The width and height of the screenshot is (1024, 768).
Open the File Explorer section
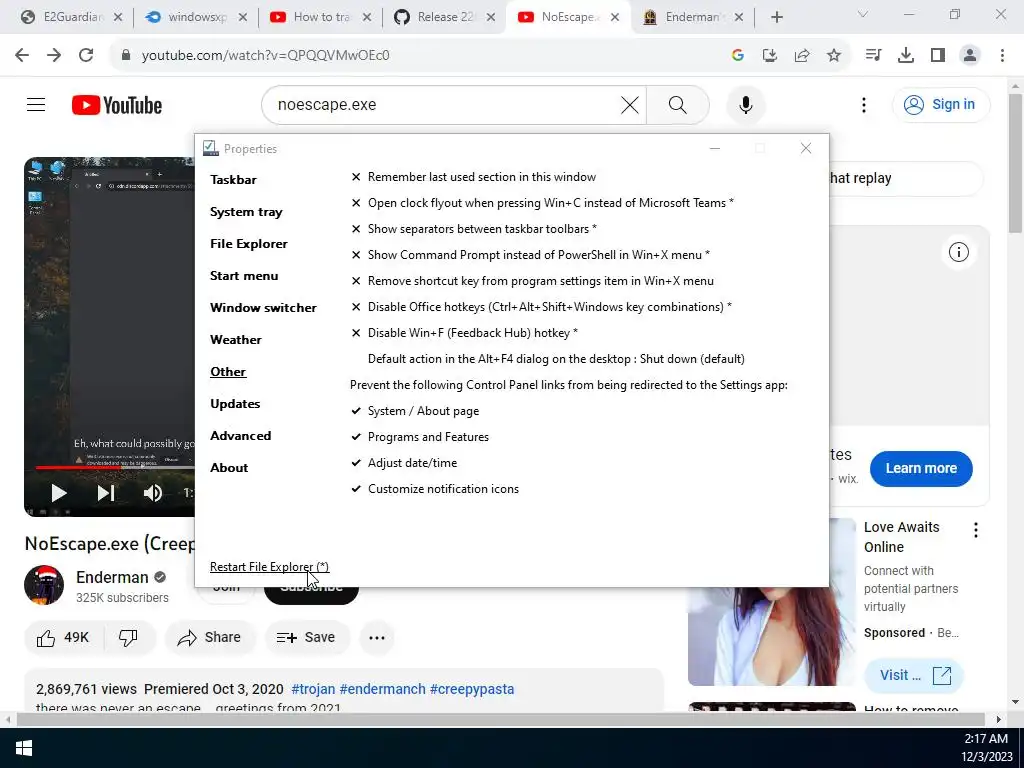pos(249,244)
